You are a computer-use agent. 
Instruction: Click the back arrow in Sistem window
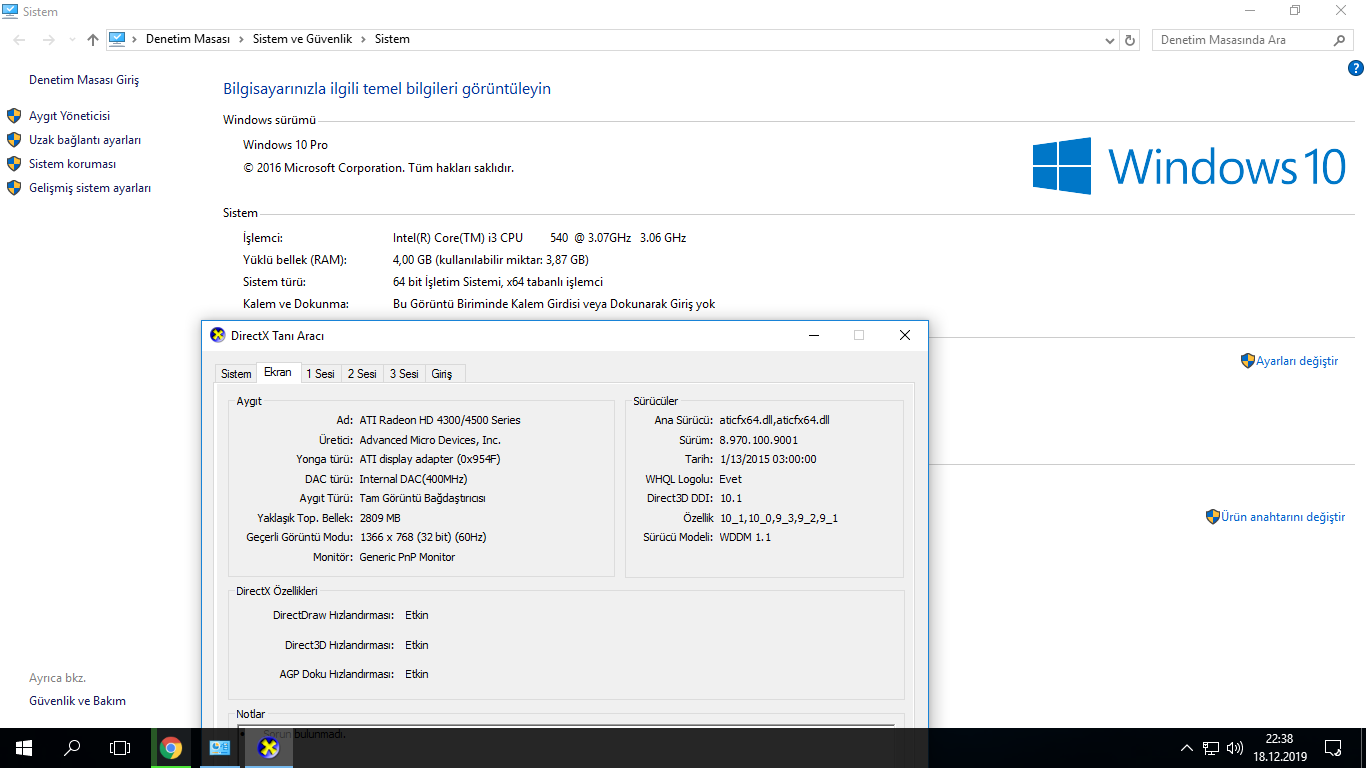tap(20, 40)
